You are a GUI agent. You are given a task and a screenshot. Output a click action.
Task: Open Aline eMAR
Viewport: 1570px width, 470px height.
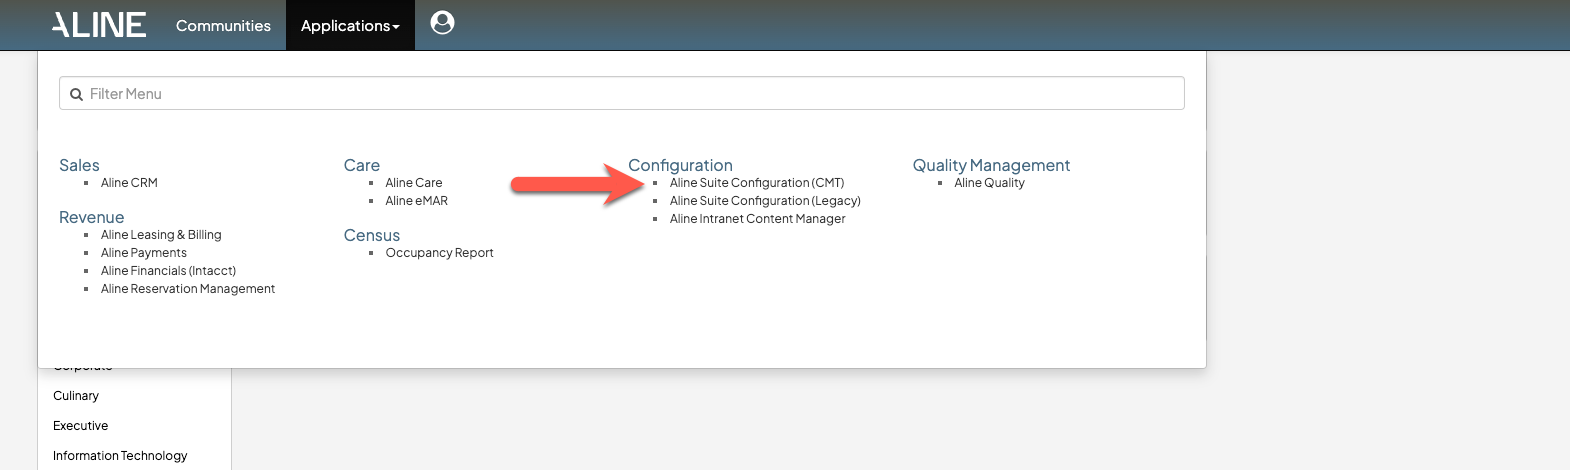tap(417, 201)
